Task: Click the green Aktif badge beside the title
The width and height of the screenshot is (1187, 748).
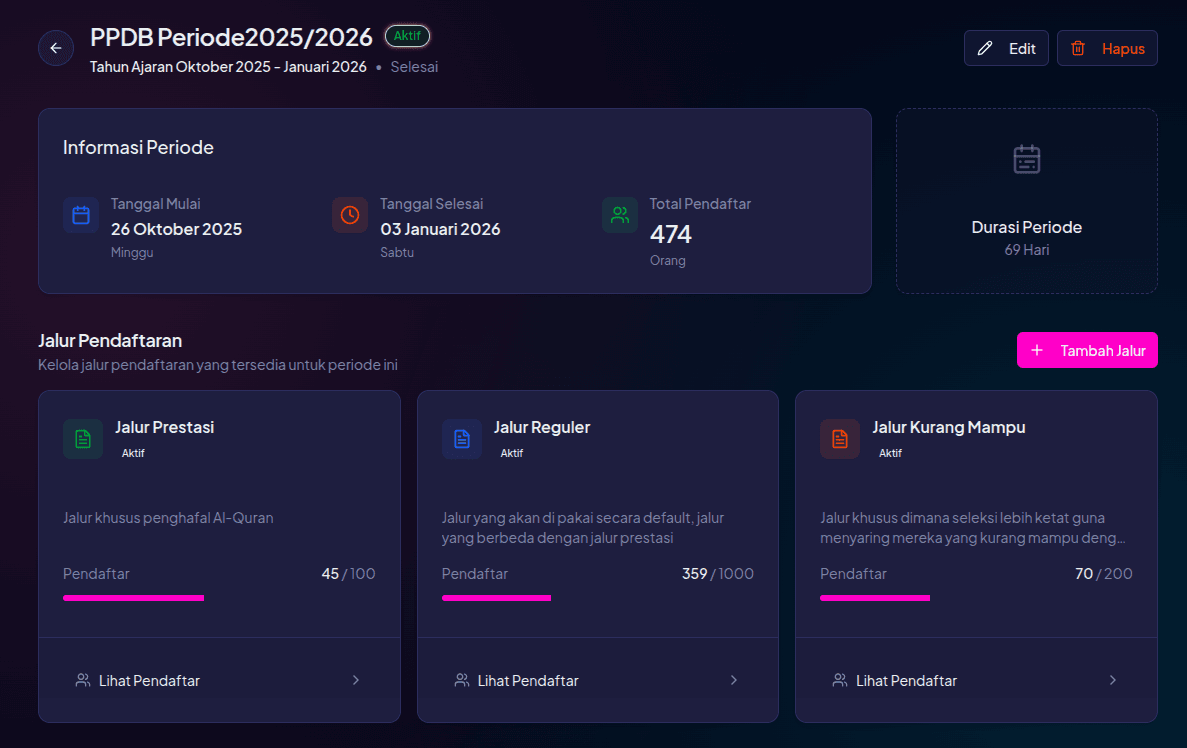Action: (x=407, y=36)
